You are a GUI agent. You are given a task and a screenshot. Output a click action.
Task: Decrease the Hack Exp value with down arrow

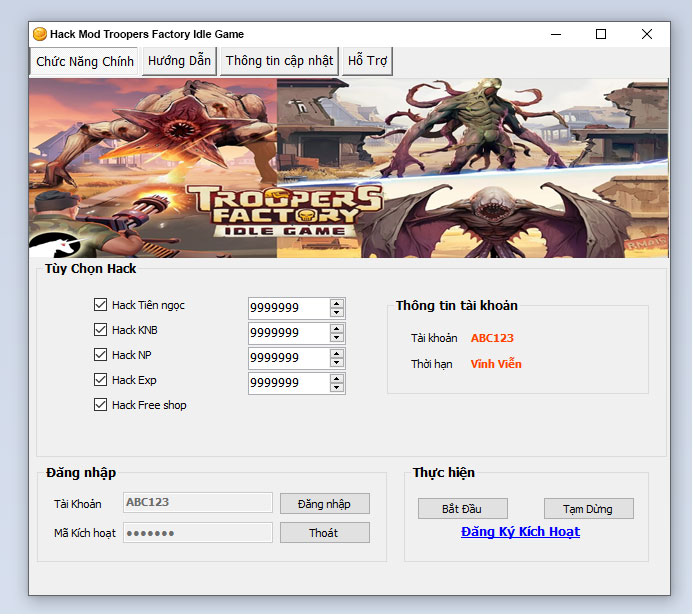[337, 388]
